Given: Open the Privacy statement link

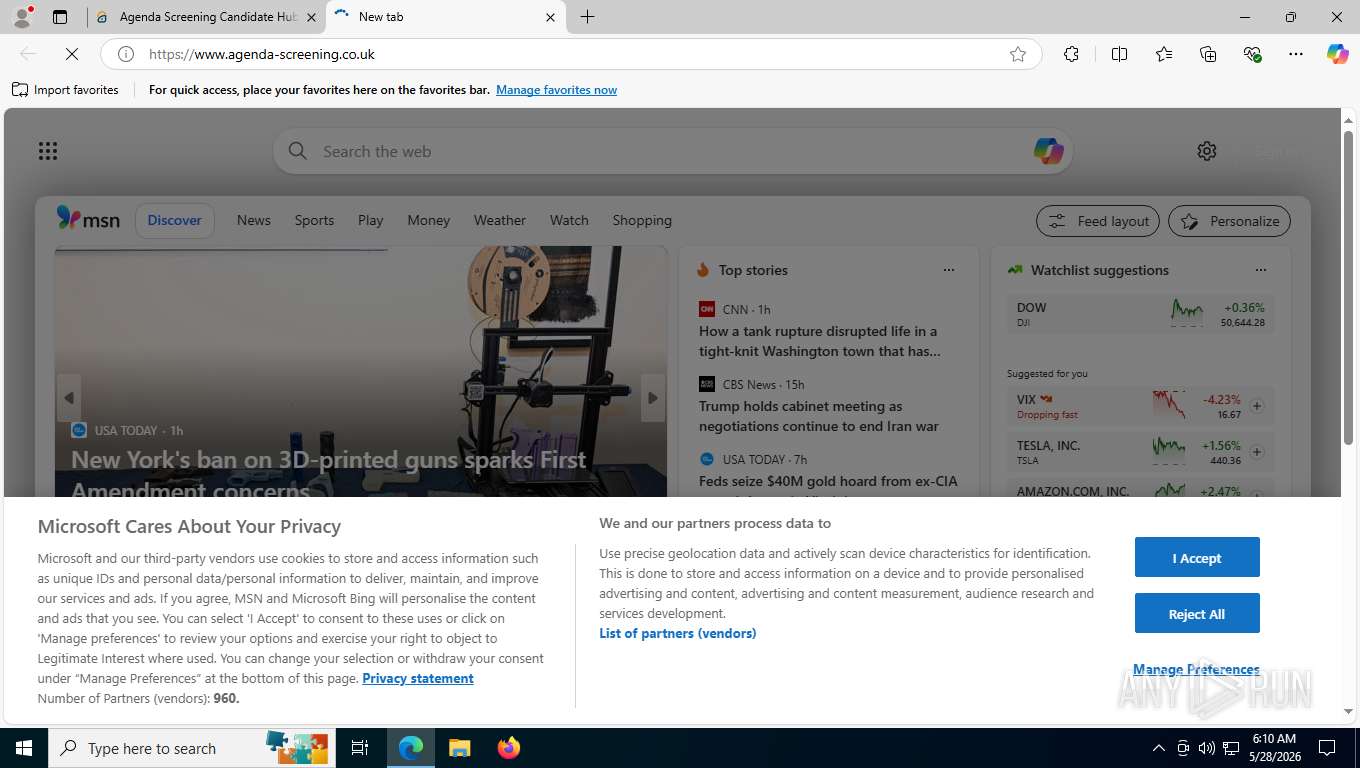Looking at the screenshot, I should 418,678.
